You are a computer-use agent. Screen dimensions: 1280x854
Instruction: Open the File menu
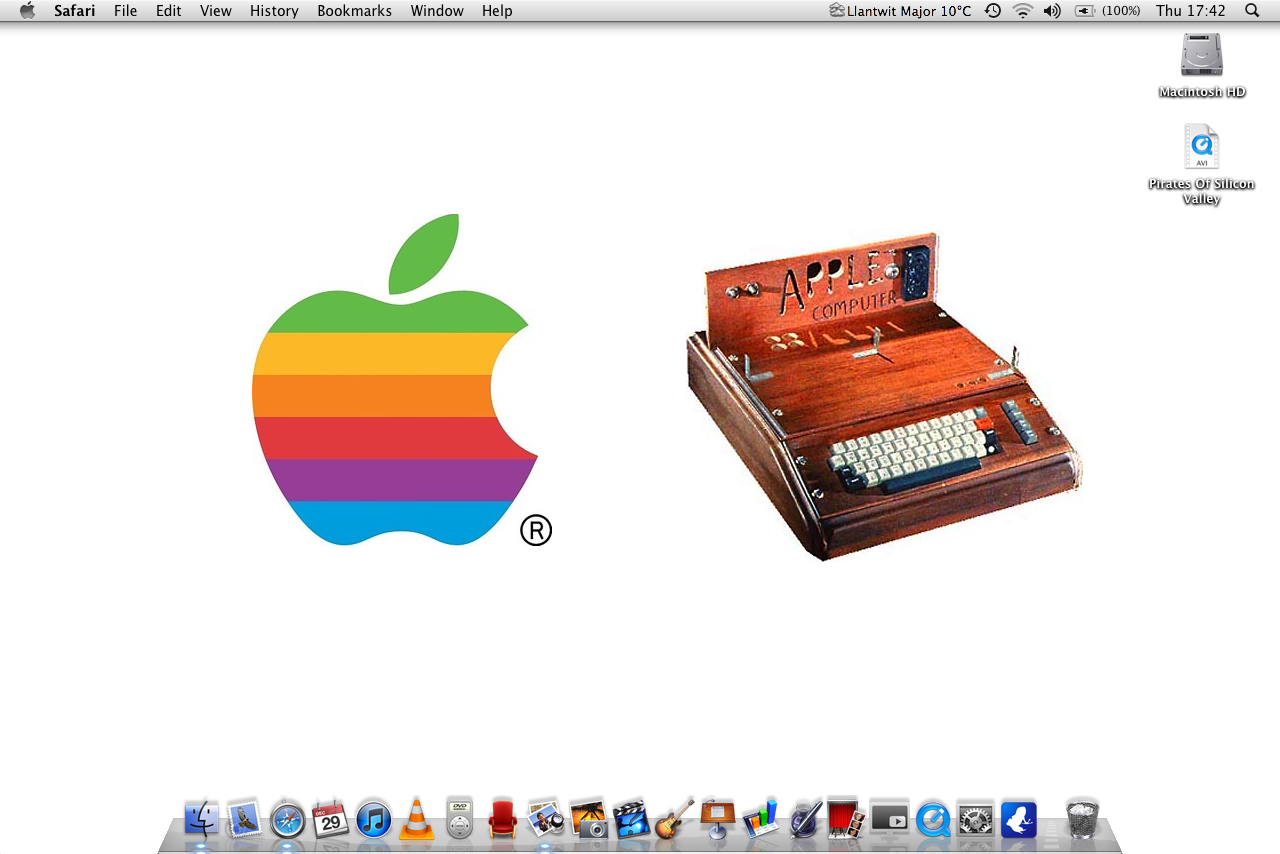[126, 11]
